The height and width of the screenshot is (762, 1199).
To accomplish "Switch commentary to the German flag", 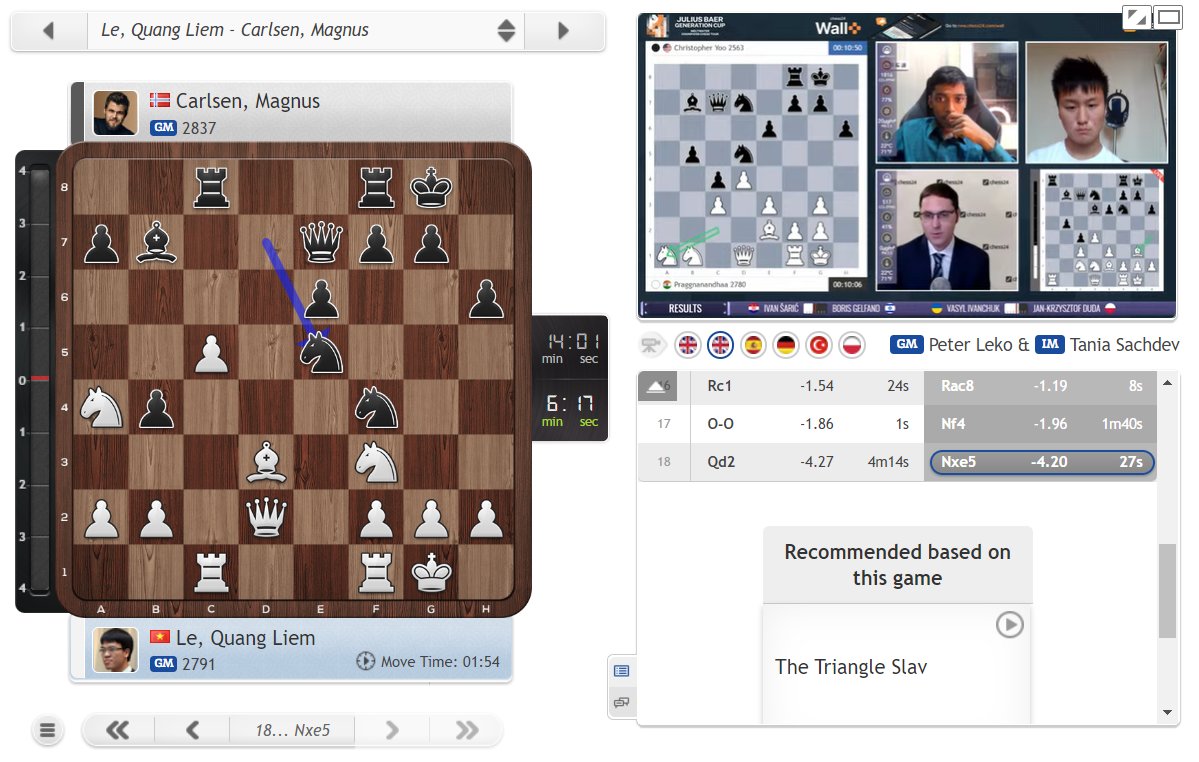I will coord(785,345).
